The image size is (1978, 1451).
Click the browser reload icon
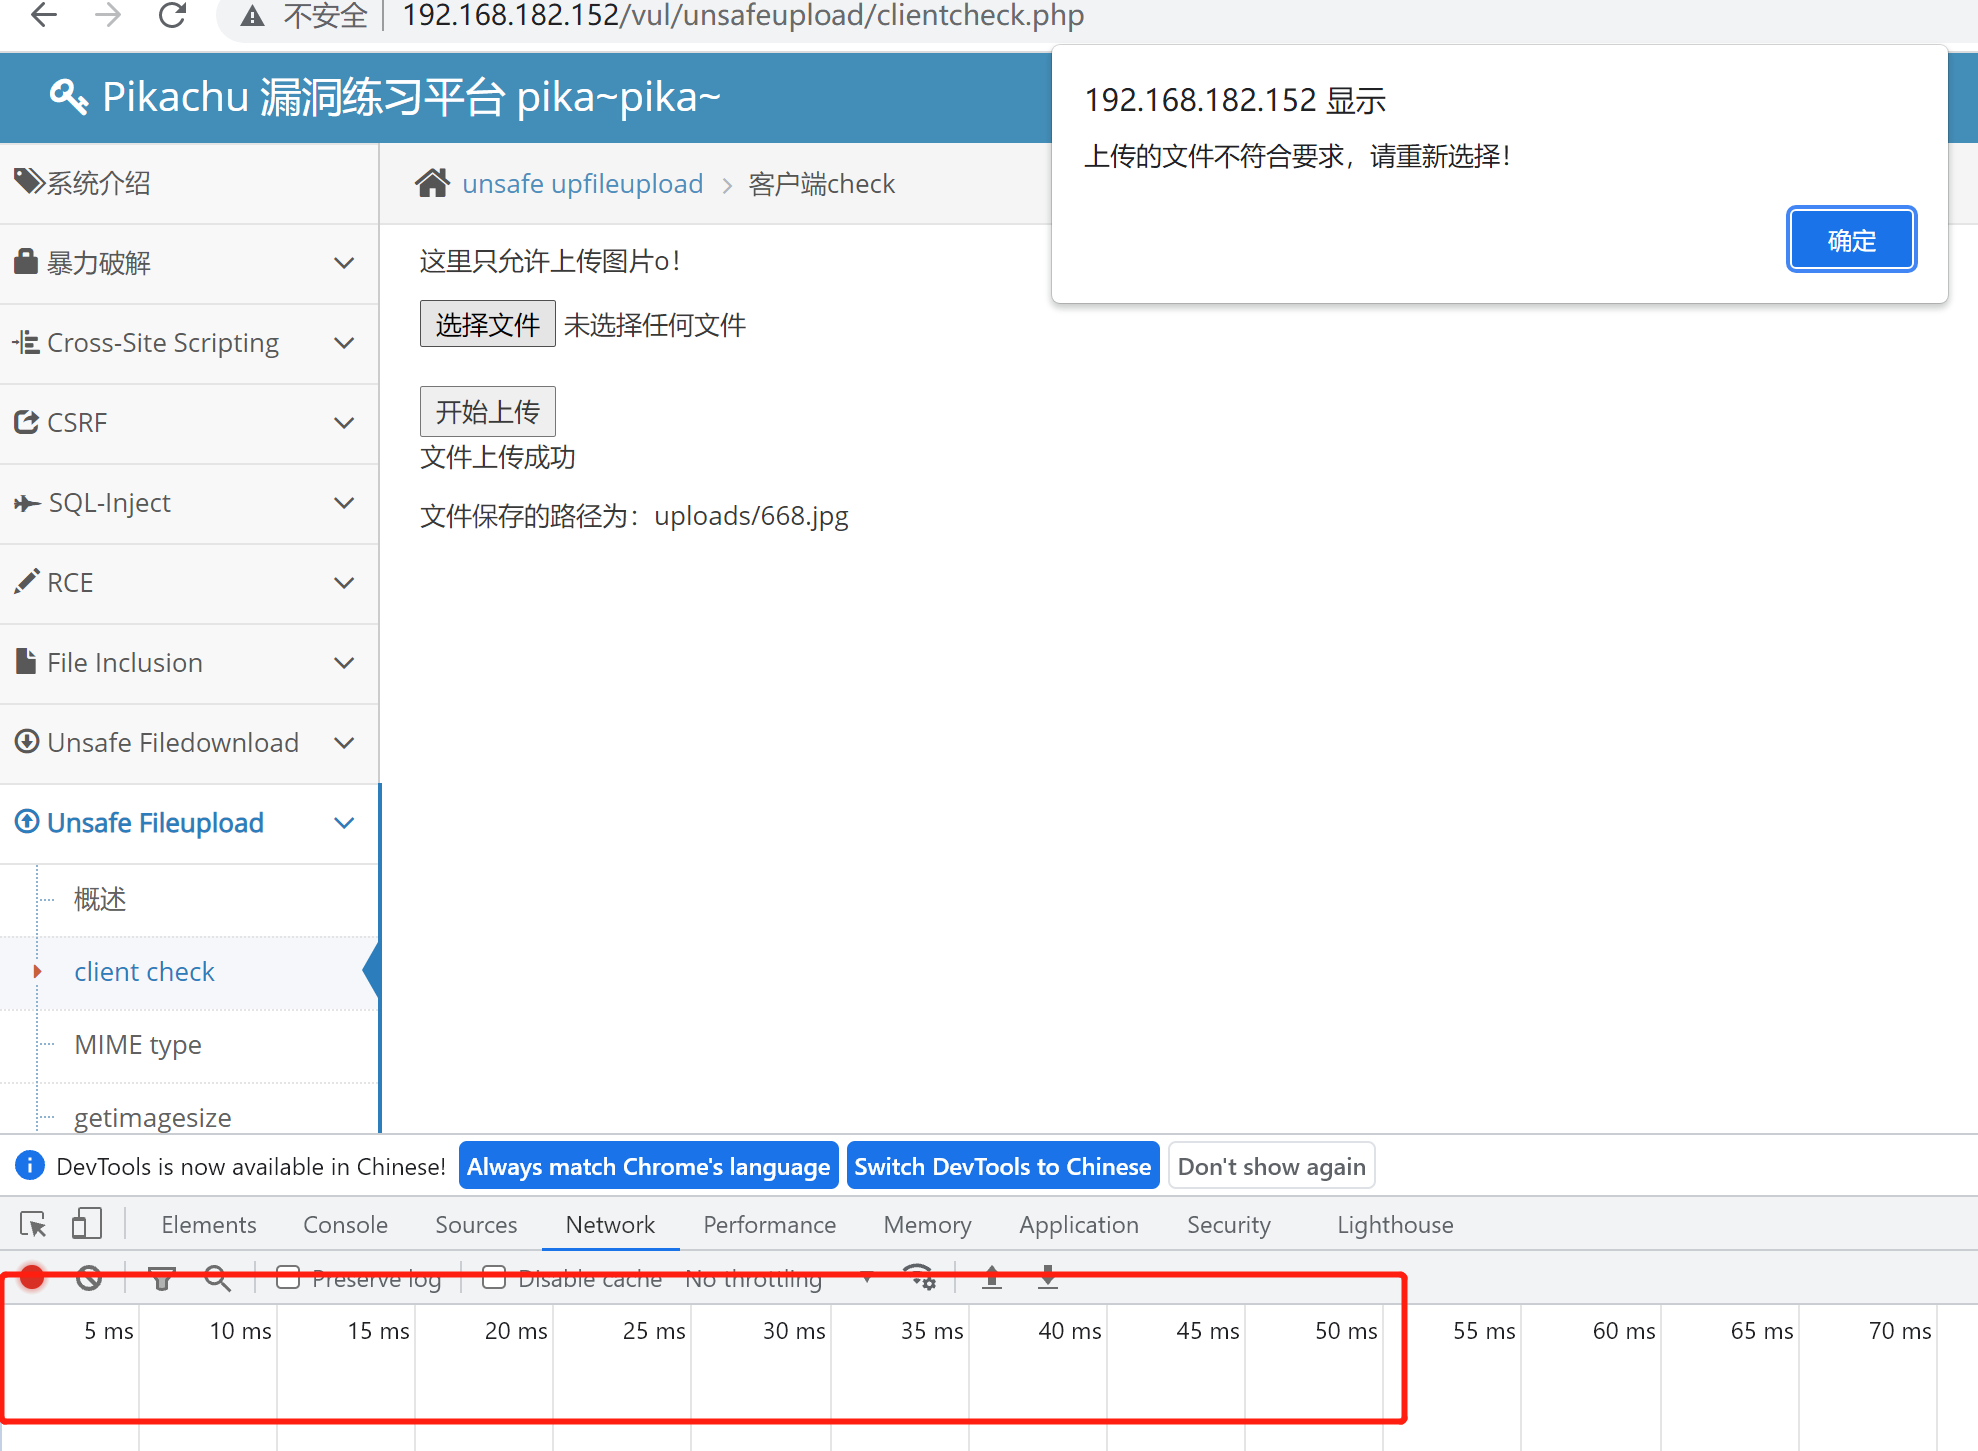(x=172, y=16)
